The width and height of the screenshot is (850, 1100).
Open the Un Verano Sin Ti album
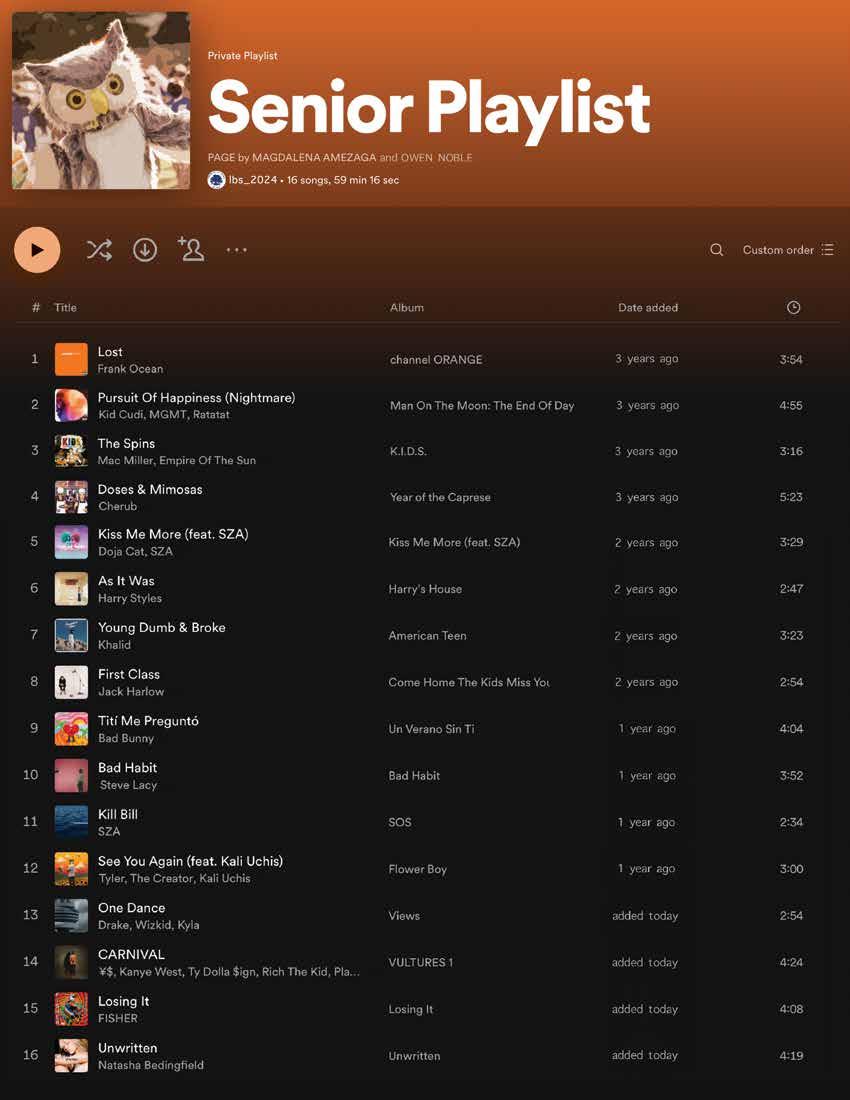tap(431, 729)
